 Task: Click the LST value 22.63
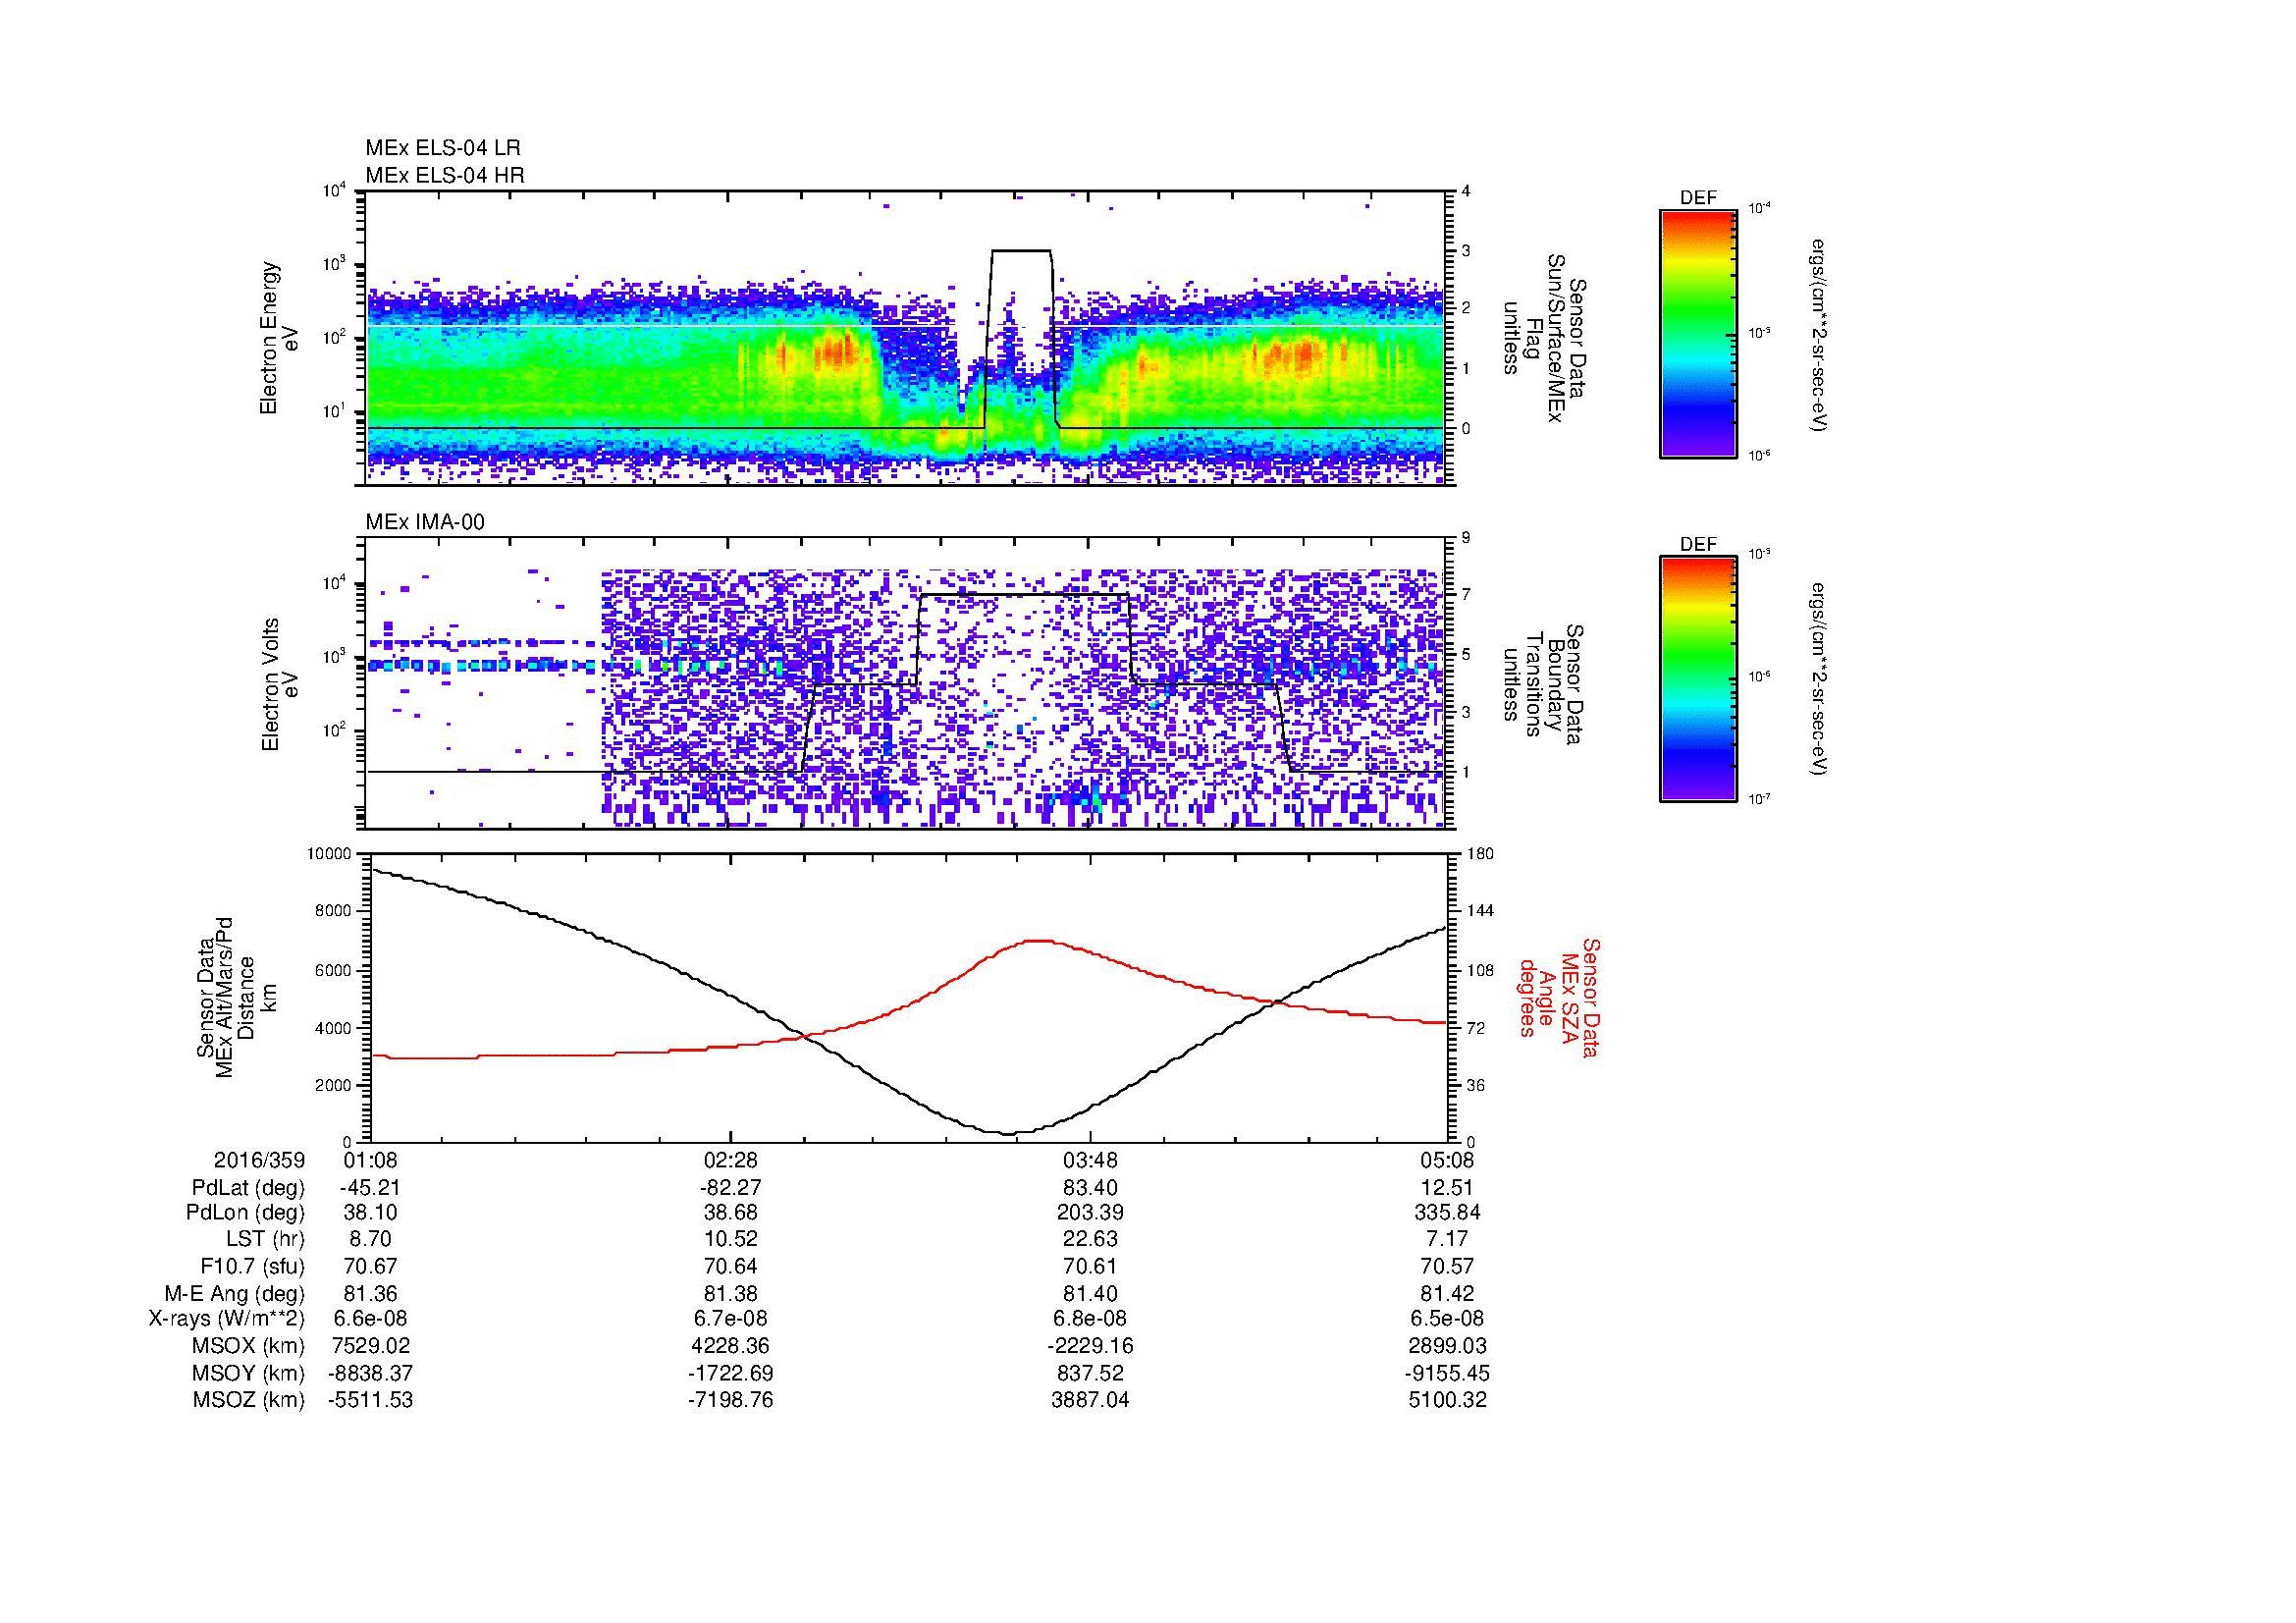1090,1240
